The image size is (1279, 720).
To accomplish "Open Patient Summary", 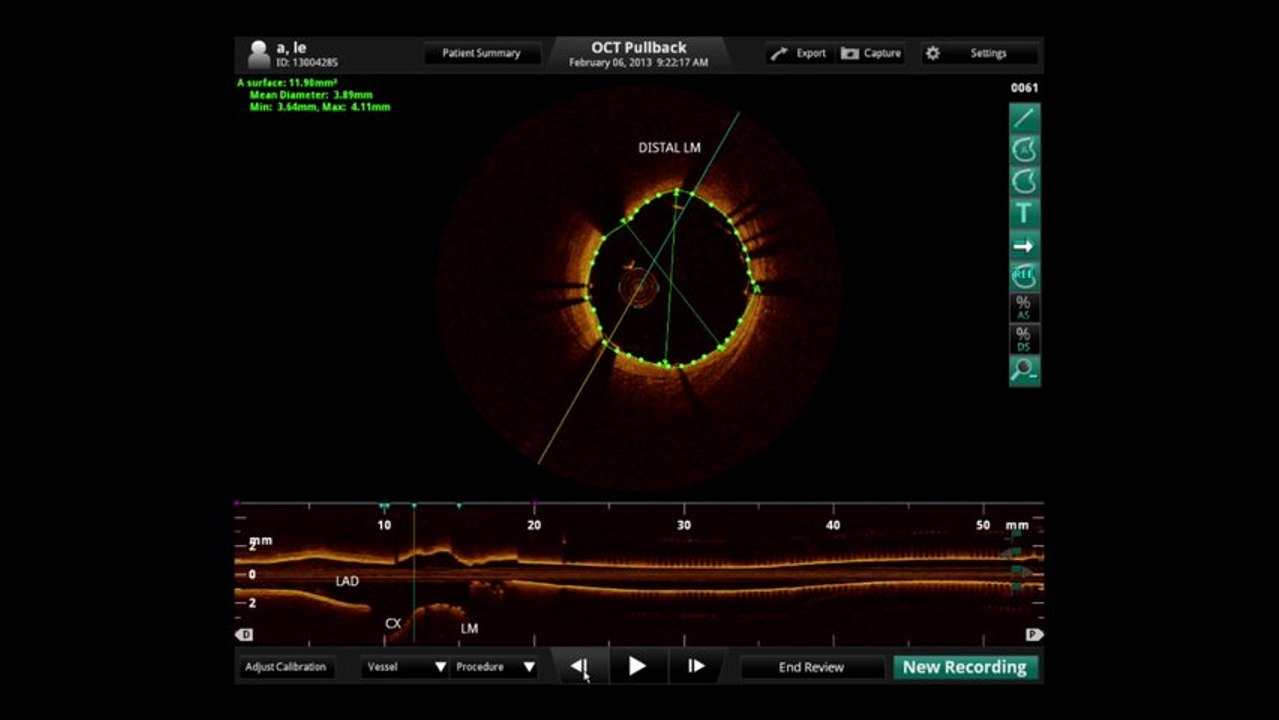I will click(x=481, y=54).
